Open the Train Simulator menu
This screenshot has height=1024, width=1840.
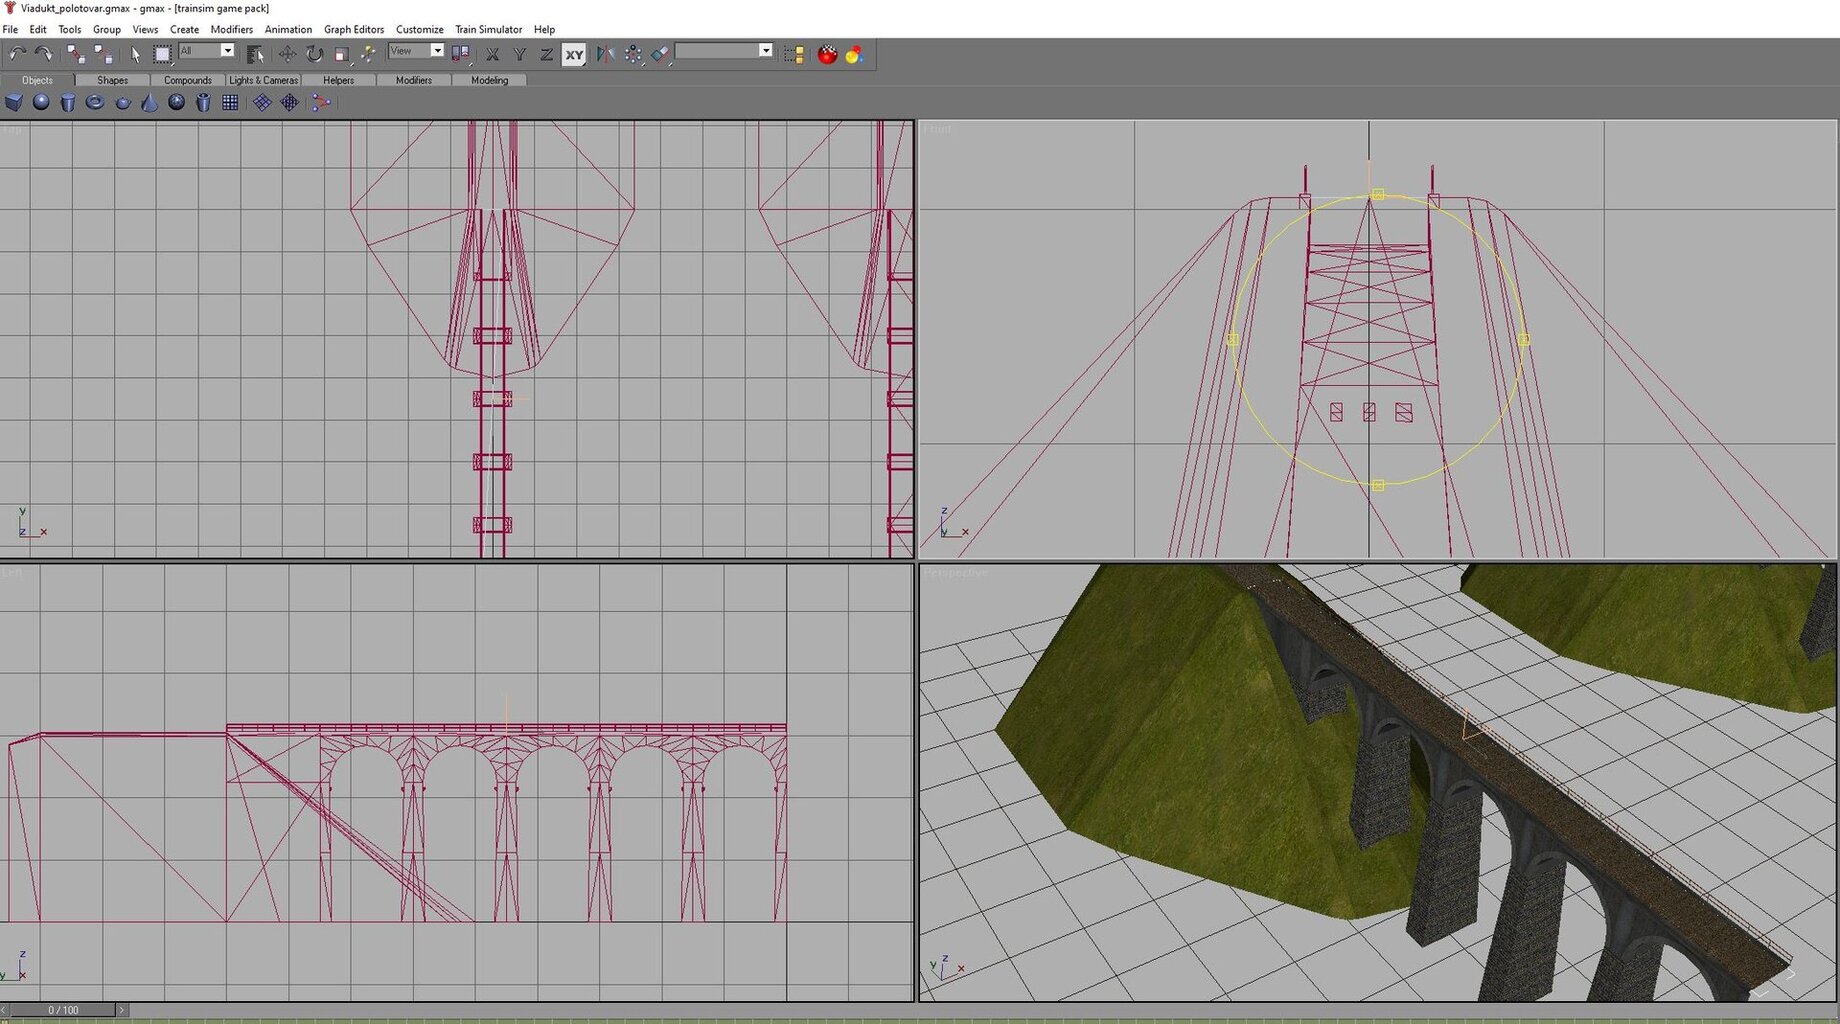pyautogui.click(x=488, y=29)
